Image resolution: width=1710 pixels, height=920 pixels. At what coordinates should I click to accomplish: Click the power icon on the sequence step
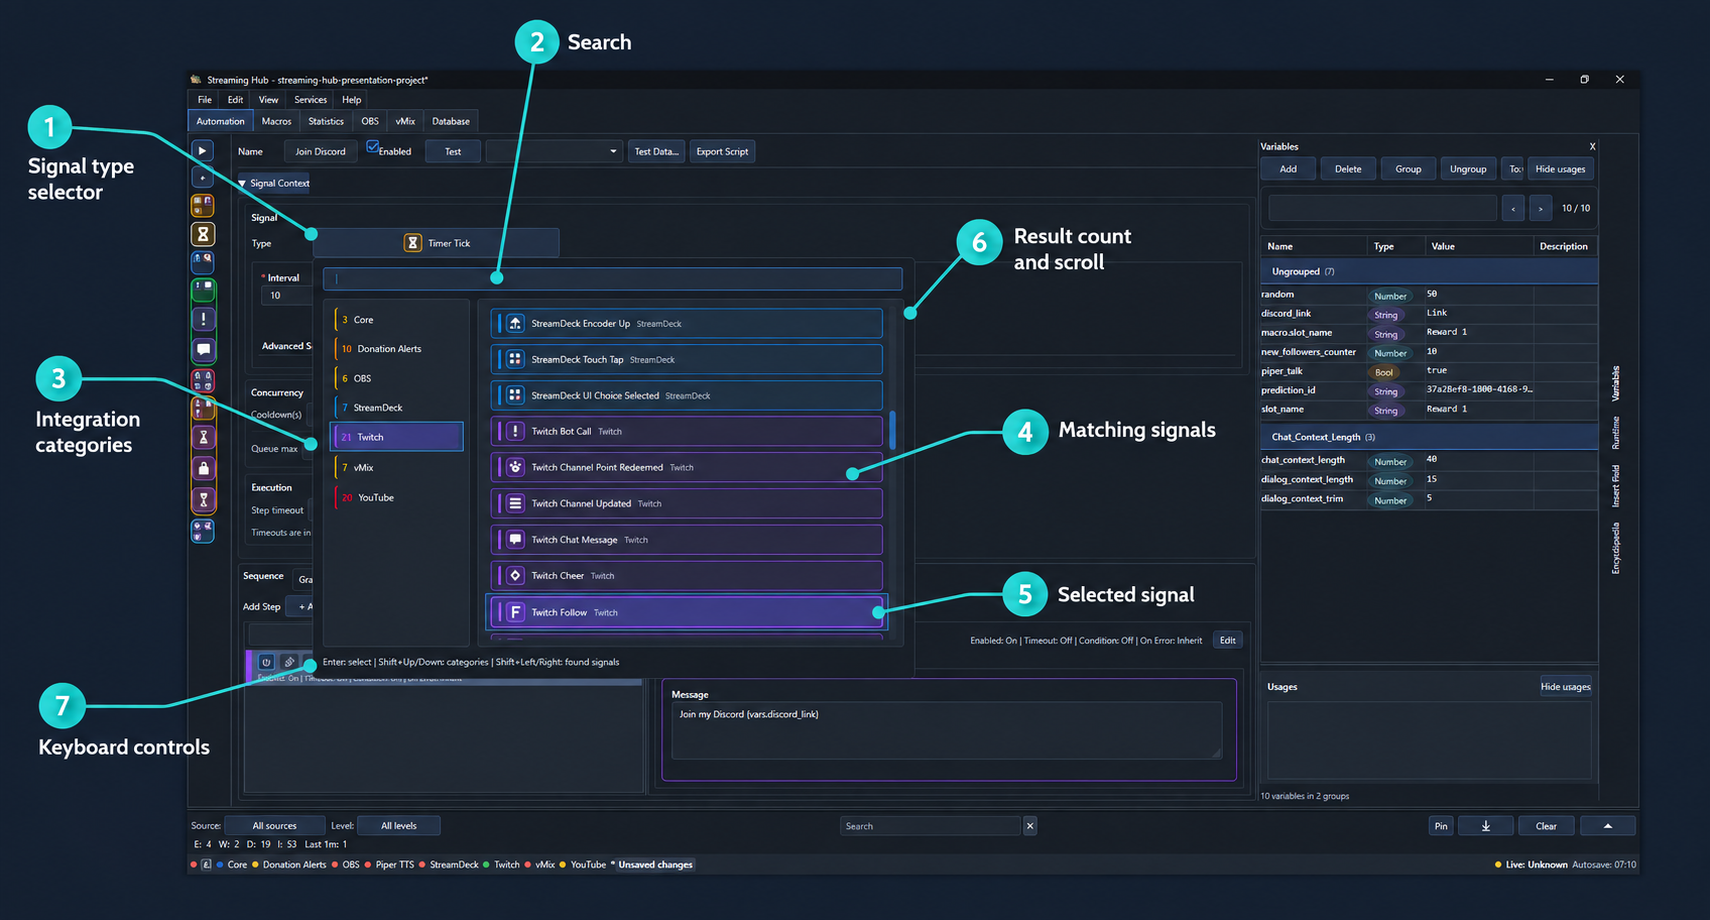[x=266, y=662]
